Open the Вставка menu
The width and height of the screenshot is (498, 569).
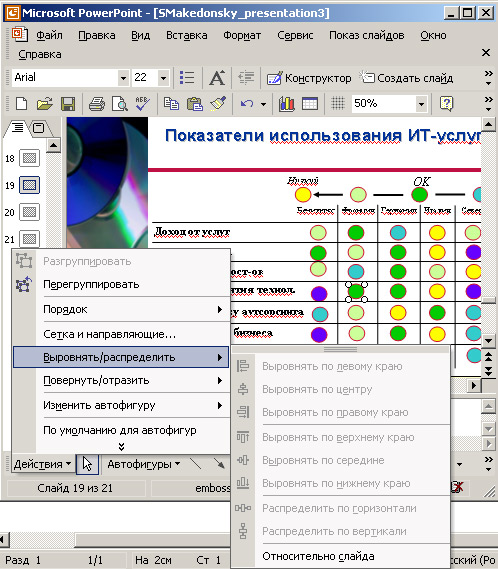point(187,36)
